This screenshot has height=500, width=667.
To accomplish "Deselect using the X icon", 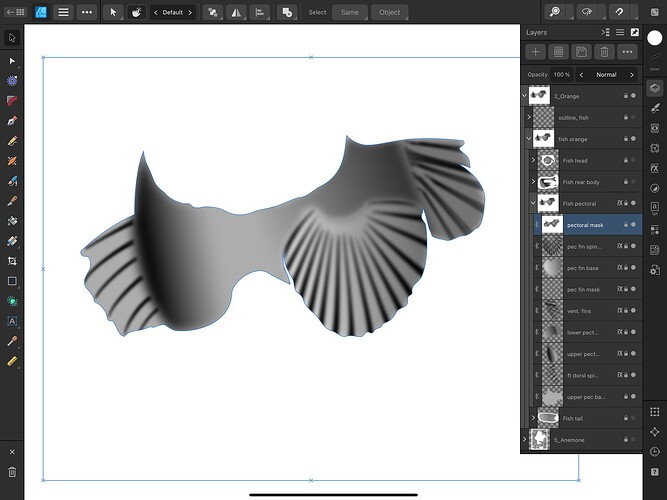I will [12, 452].
